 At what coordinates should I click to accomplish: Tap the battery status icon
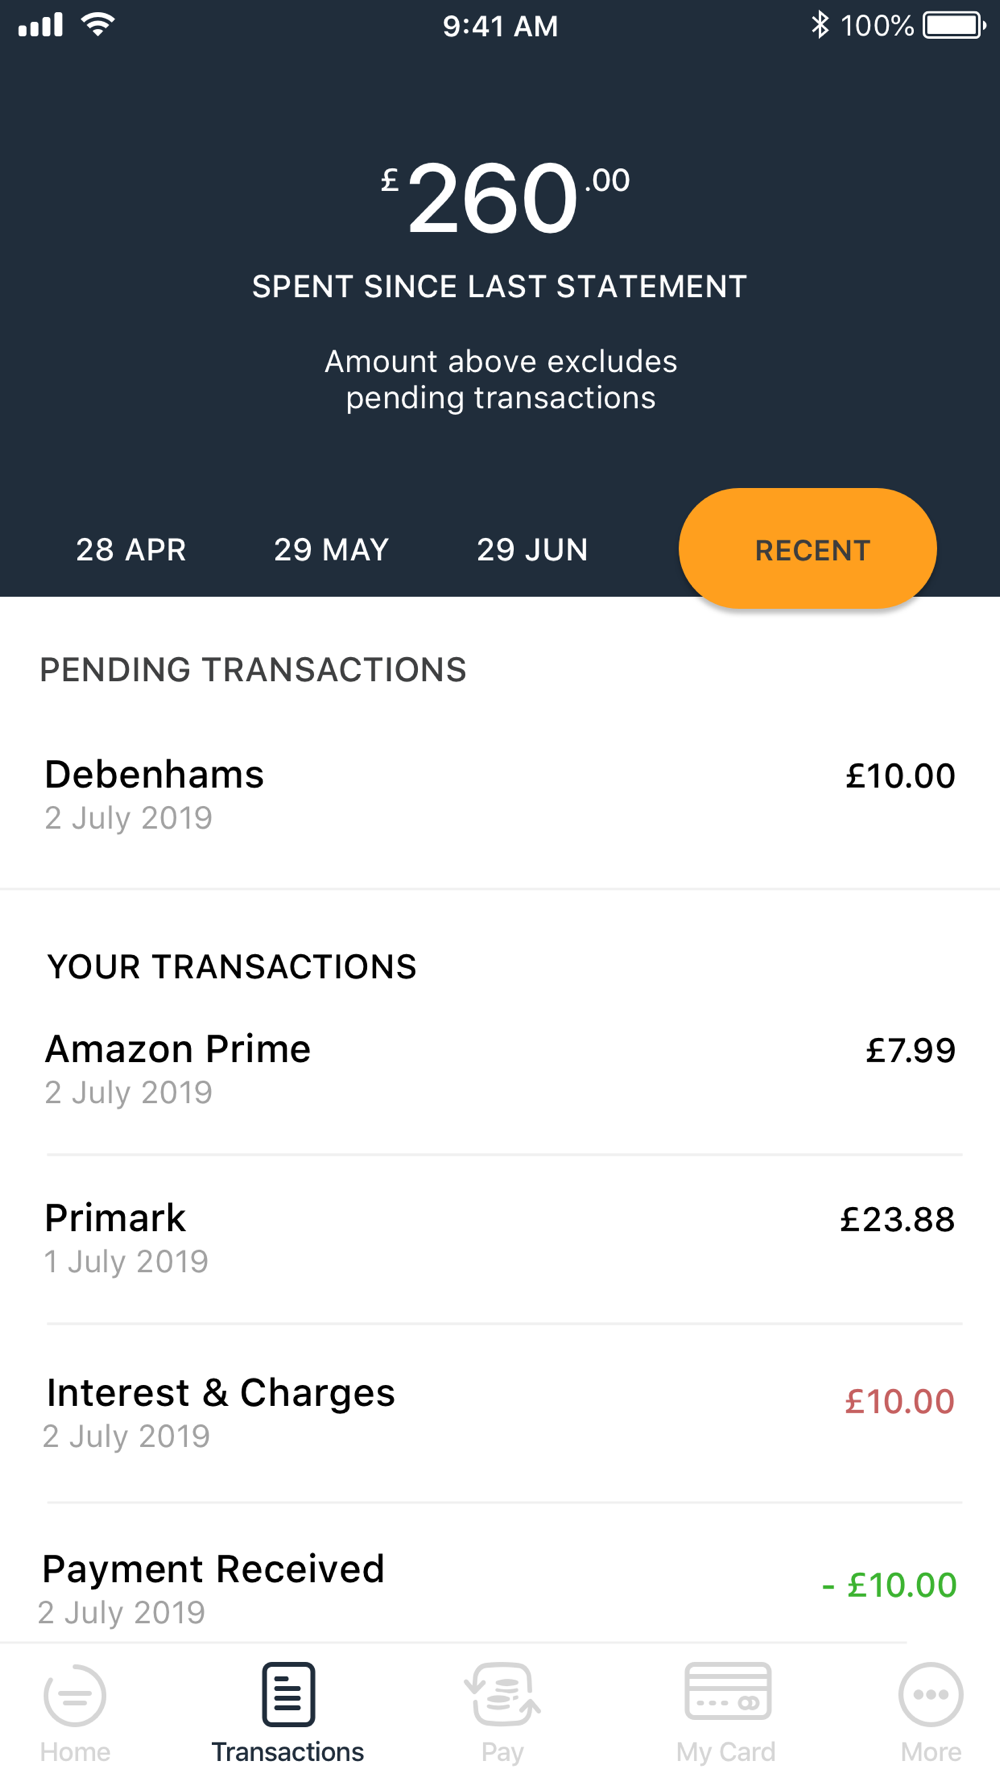click(x=955, y=25)
